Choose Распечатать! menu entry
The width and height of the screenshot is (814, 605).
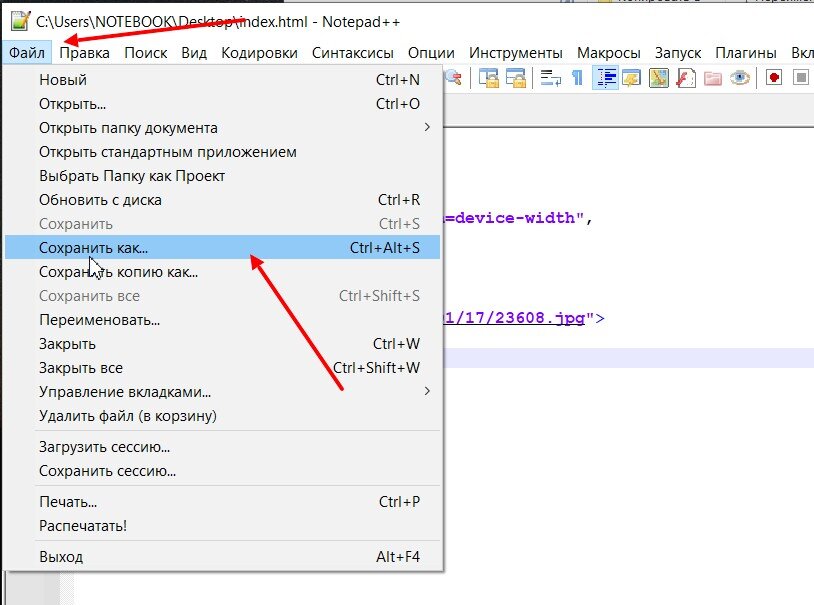tap(222, 526)
